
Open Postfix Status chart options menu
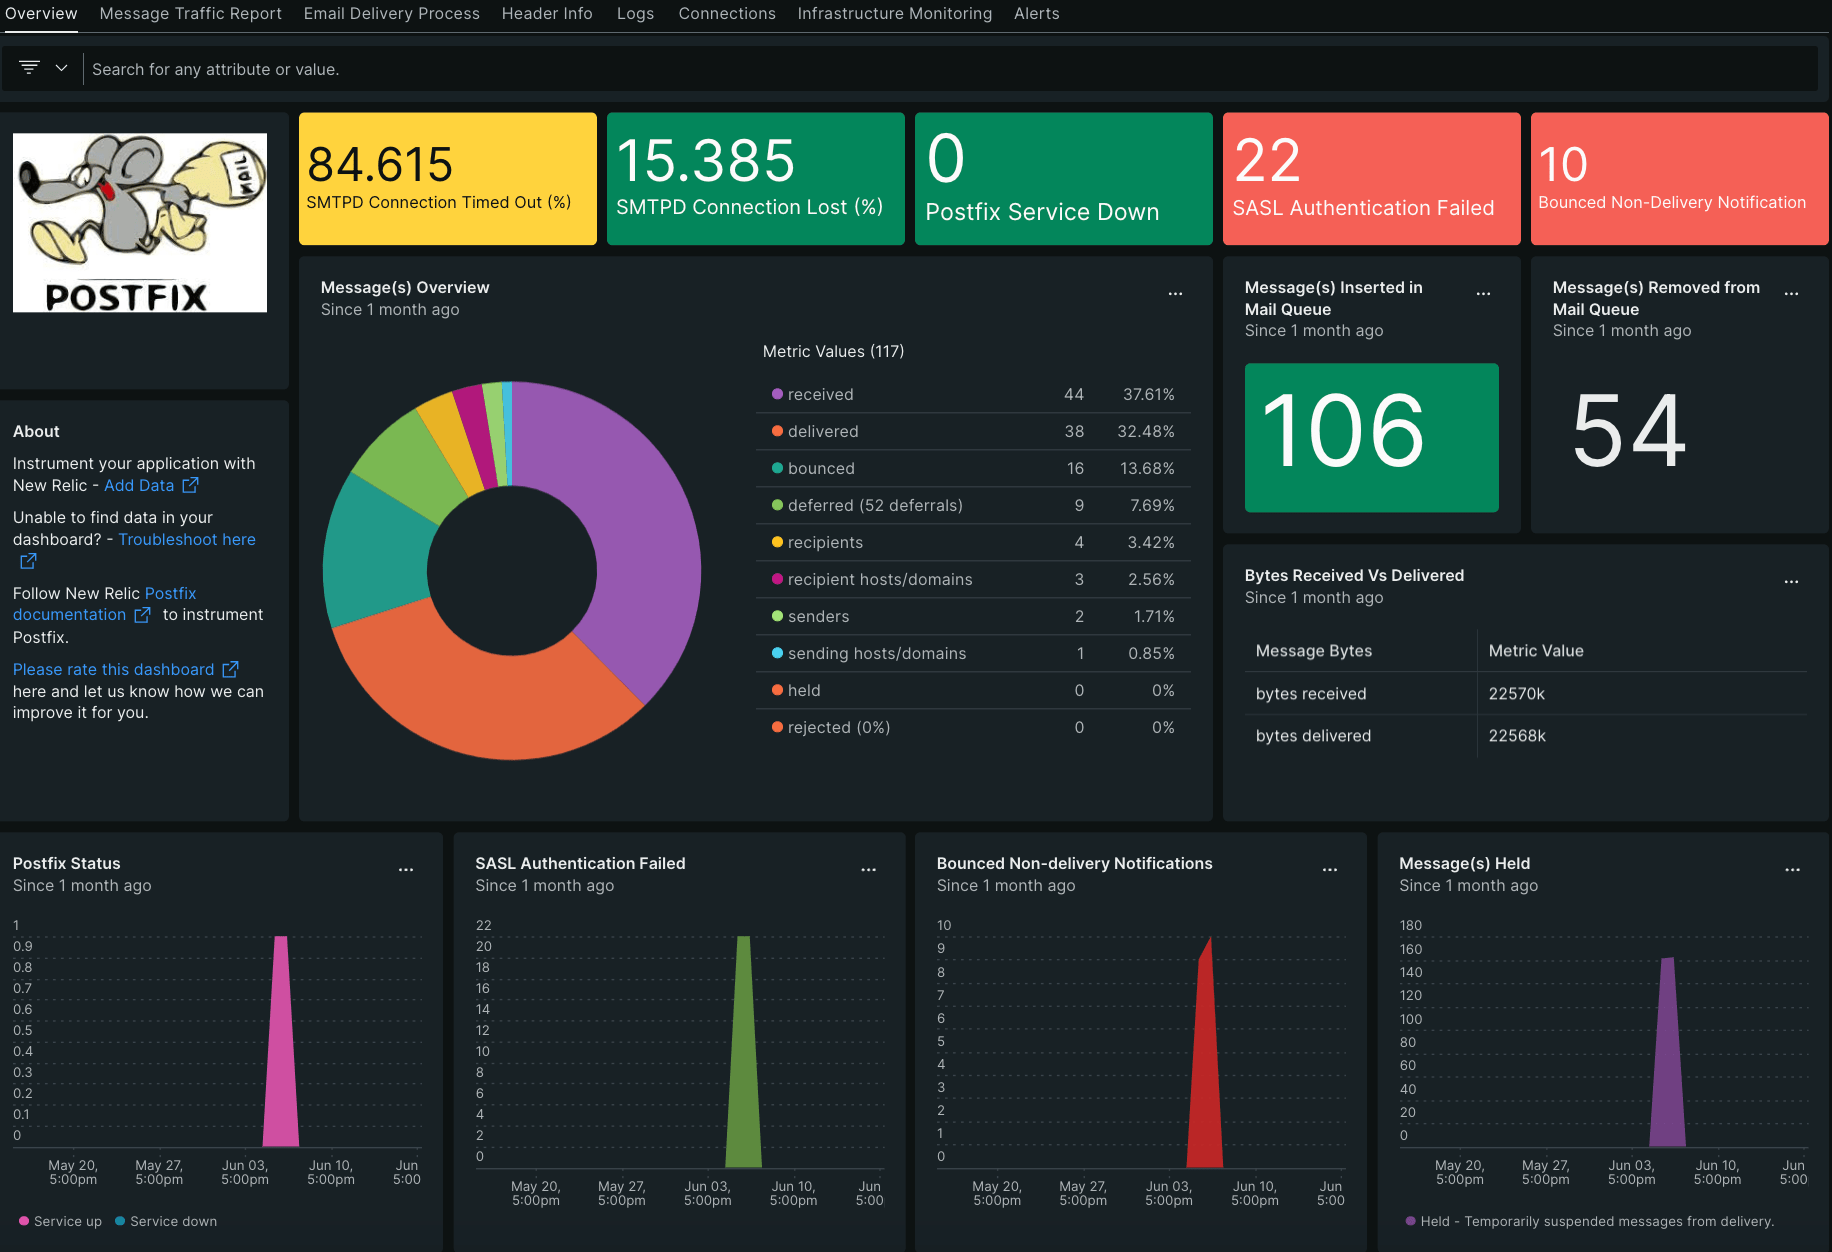[x=406, y=870]
